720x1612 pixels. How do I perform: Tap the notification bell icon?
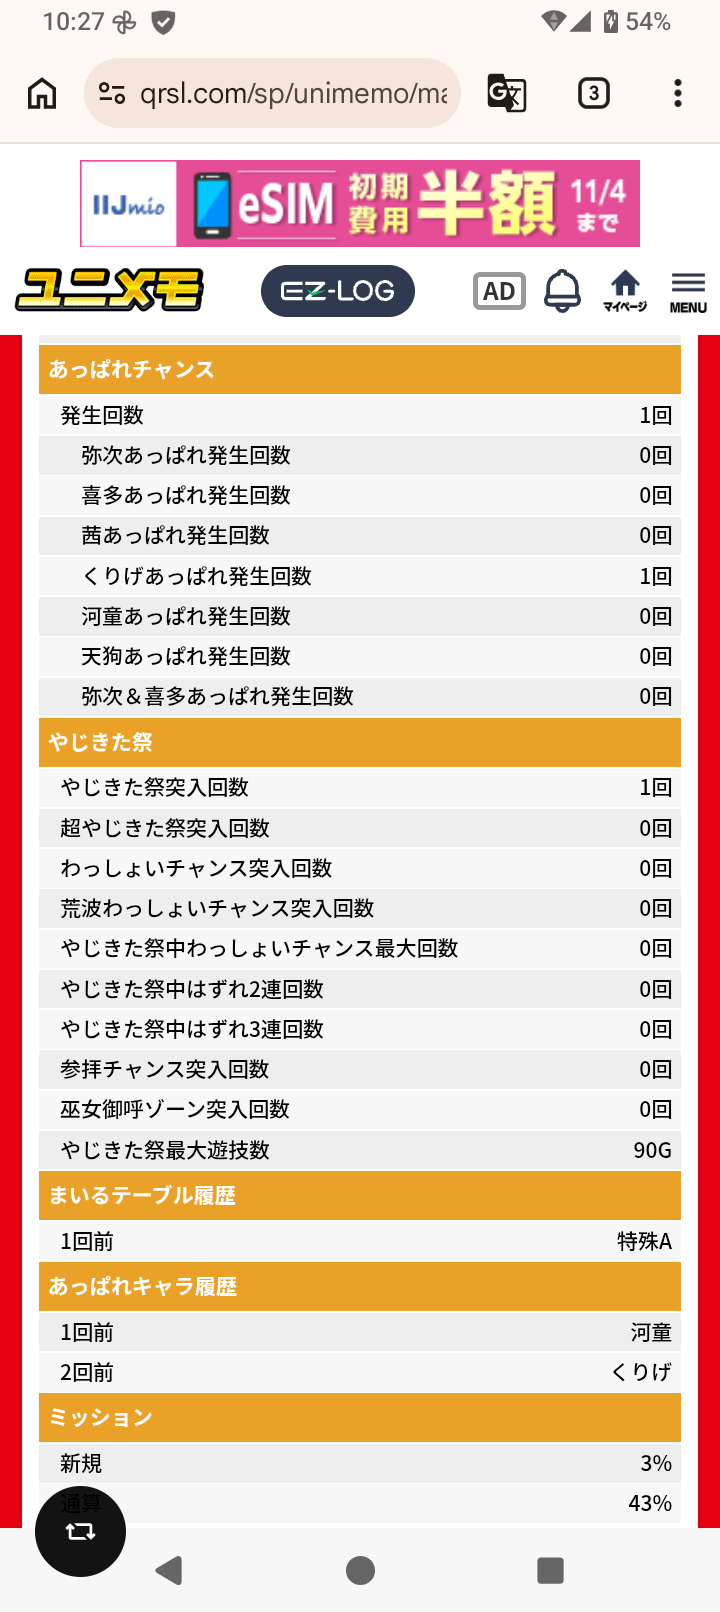point(562,291)
